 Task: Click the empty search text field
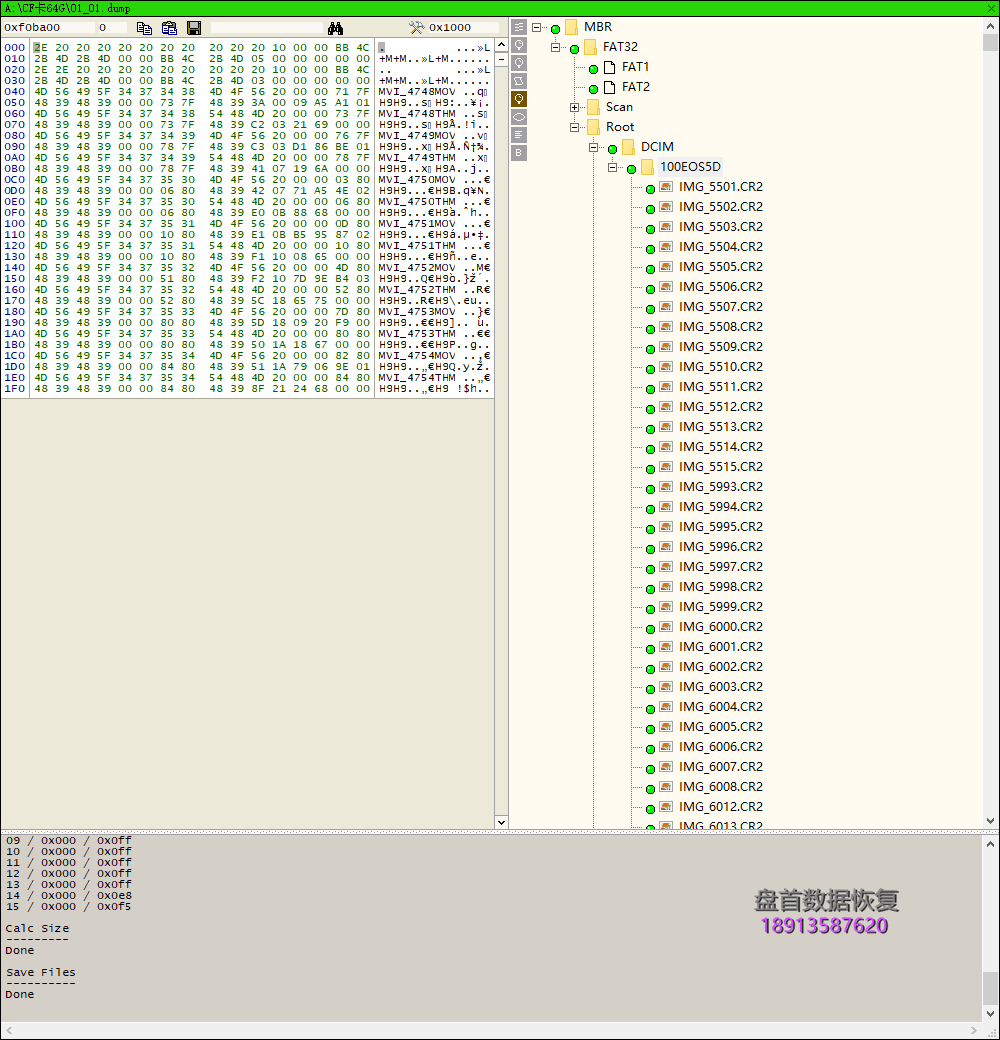267,27
